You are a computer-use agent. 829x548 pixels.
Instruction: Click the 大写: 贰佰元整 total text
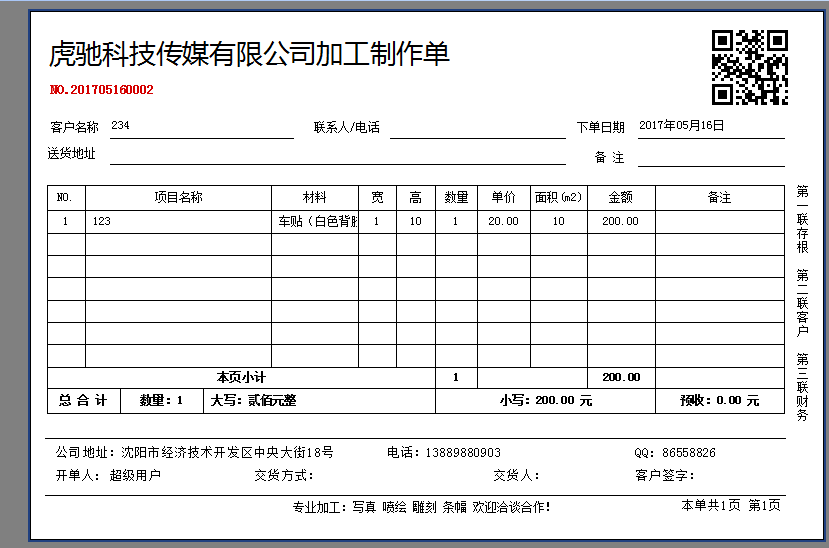(x=253, y=401)
